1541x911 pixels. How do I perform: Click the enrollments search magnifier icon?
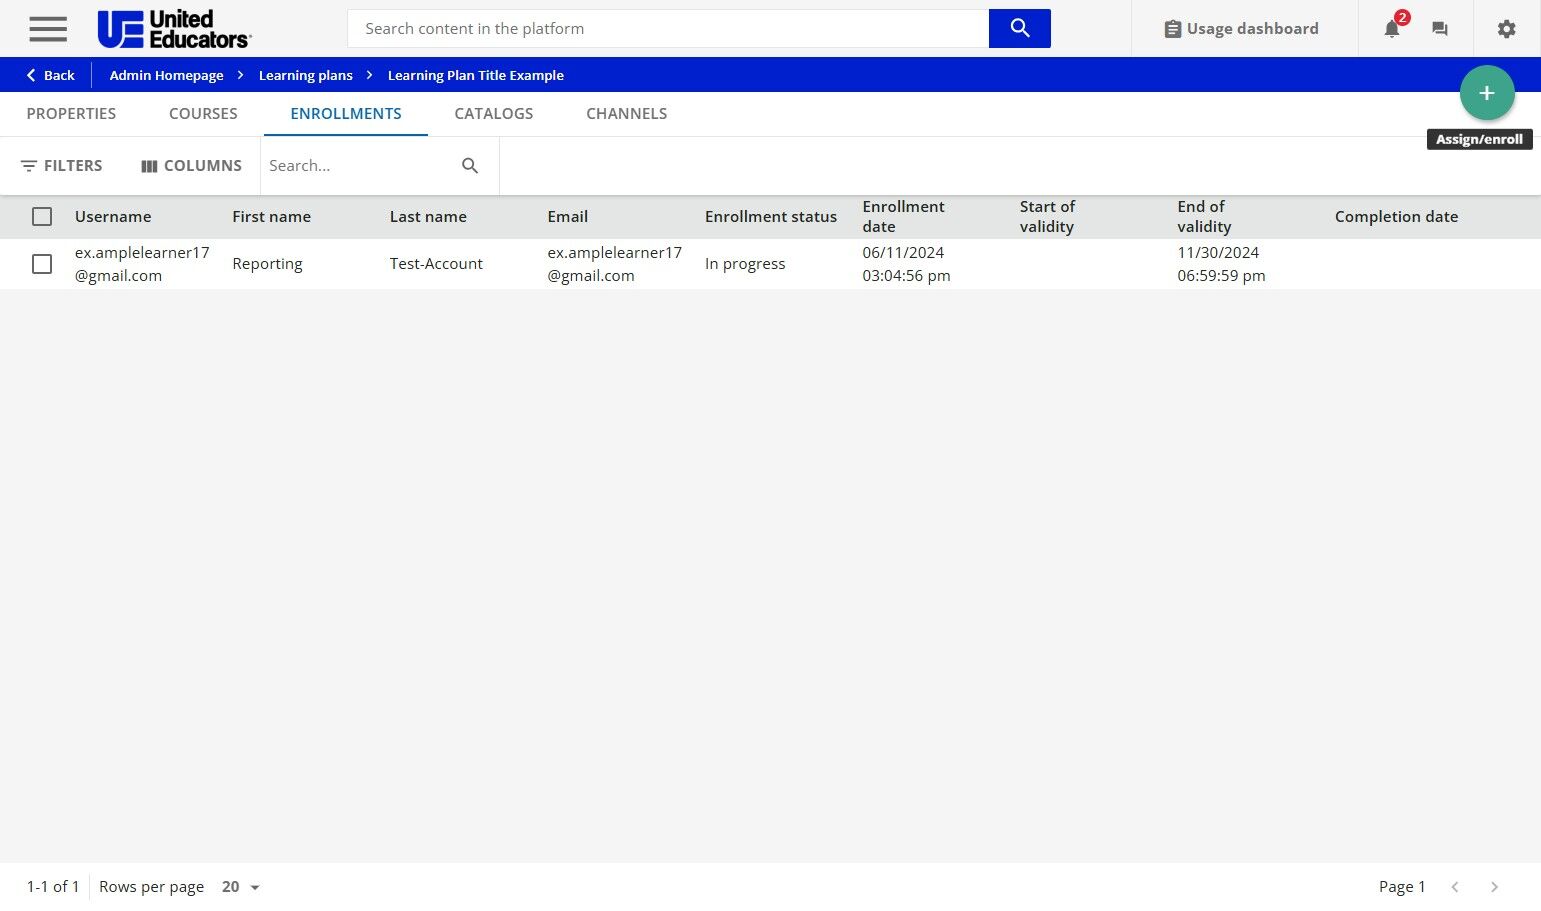[470, 166]
